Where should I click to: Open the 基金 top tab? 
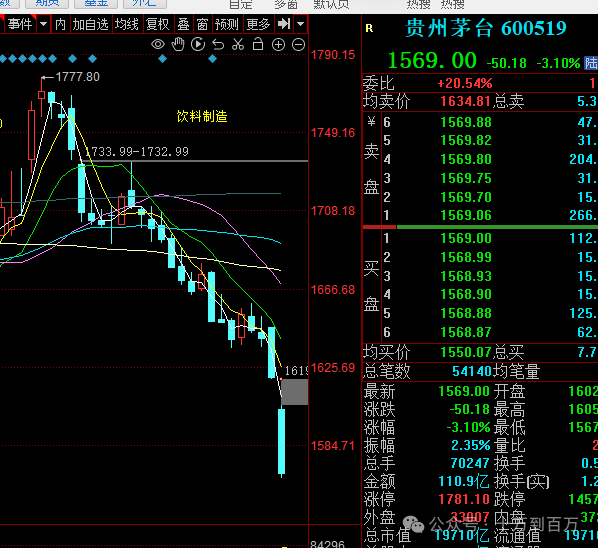point(96,4)
